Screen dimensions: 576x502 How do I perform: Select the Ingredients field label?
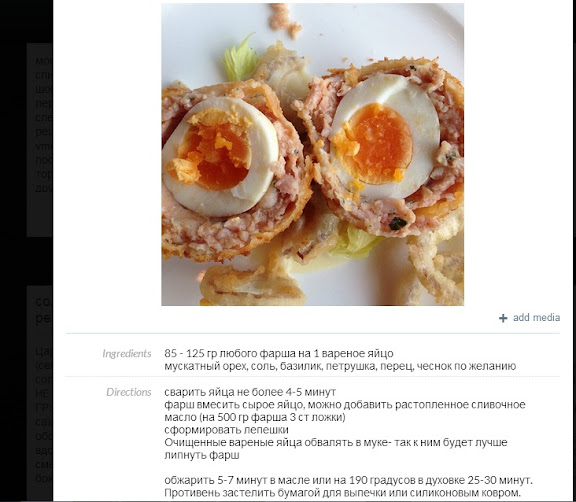coord(127,354)
